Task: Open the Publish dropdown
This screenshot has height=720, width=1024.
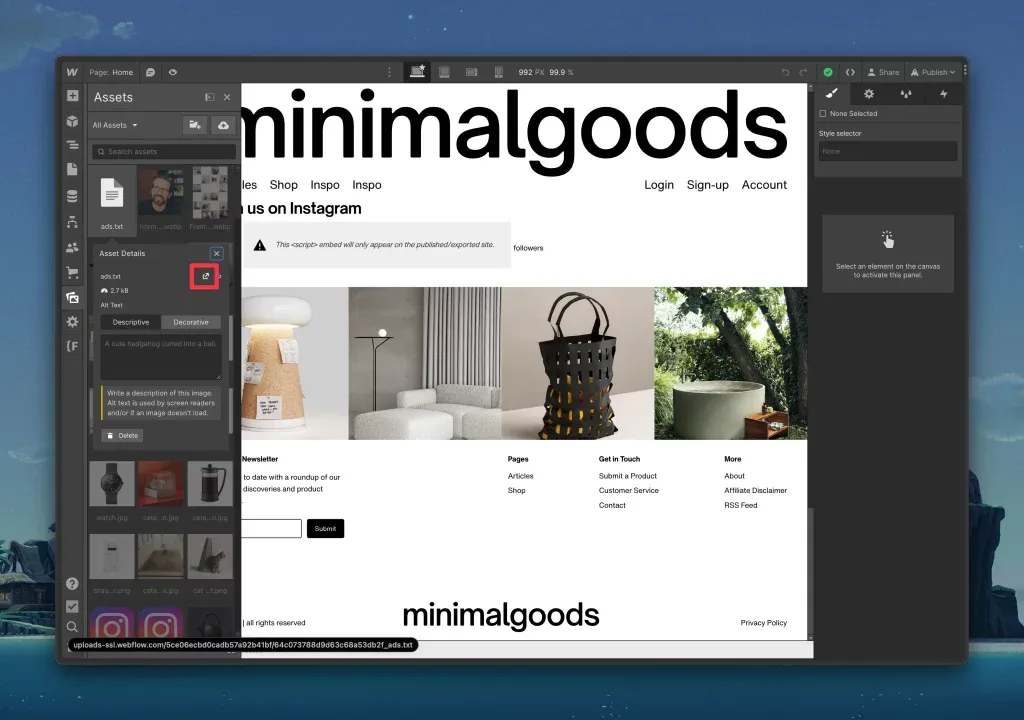Action: (x=933, y=73)
